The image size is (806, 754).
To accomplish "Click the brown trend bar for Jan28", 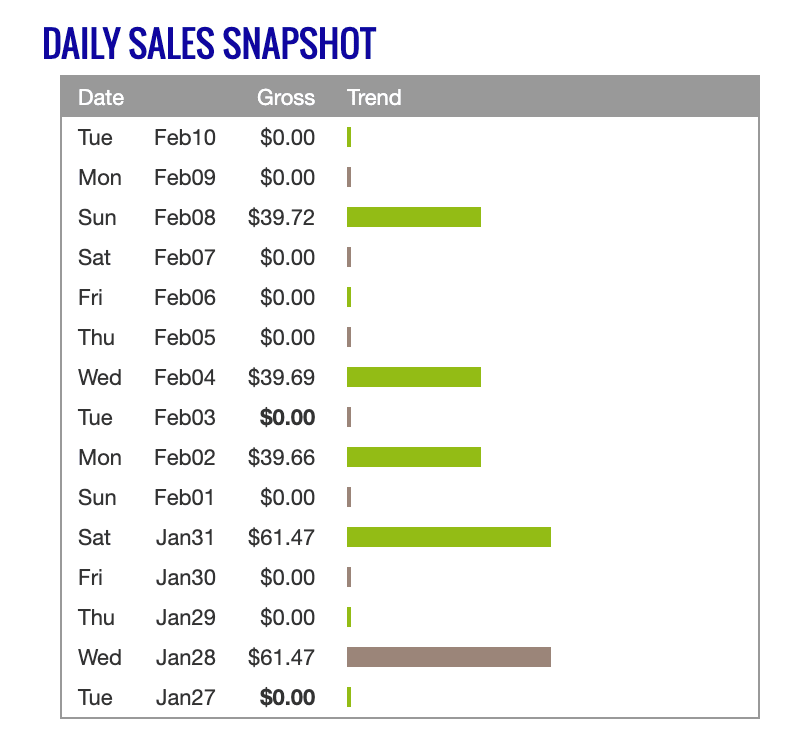I will [449, 657].
